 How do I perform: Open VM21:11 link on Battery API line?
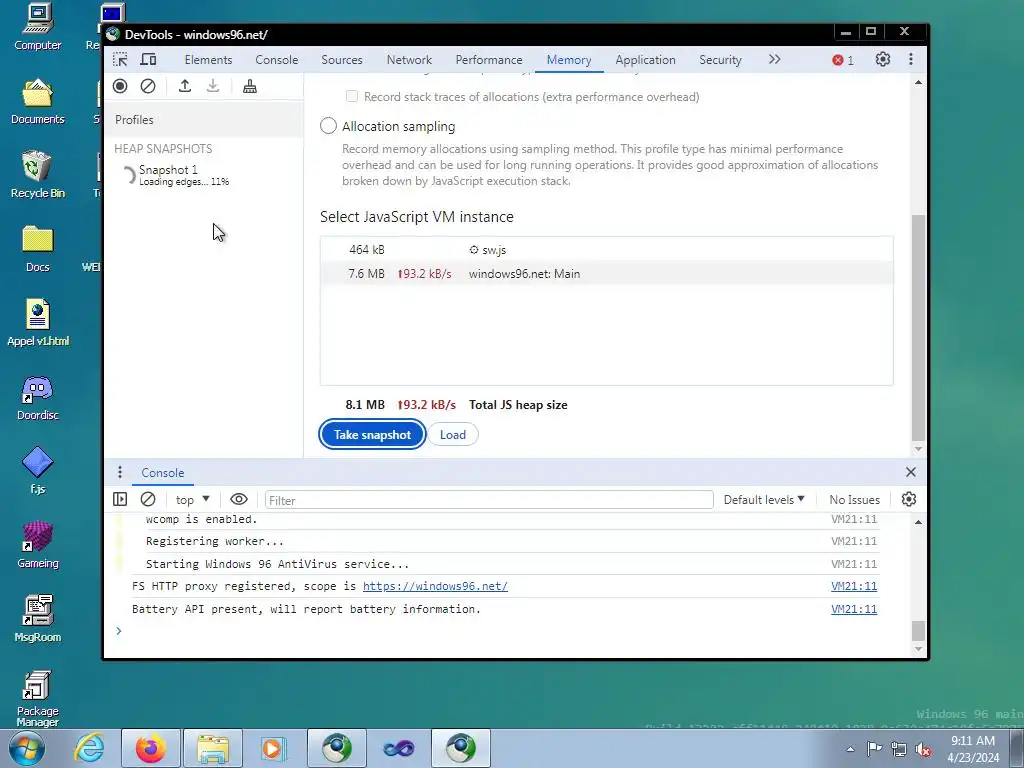click(x=854, y=609)
